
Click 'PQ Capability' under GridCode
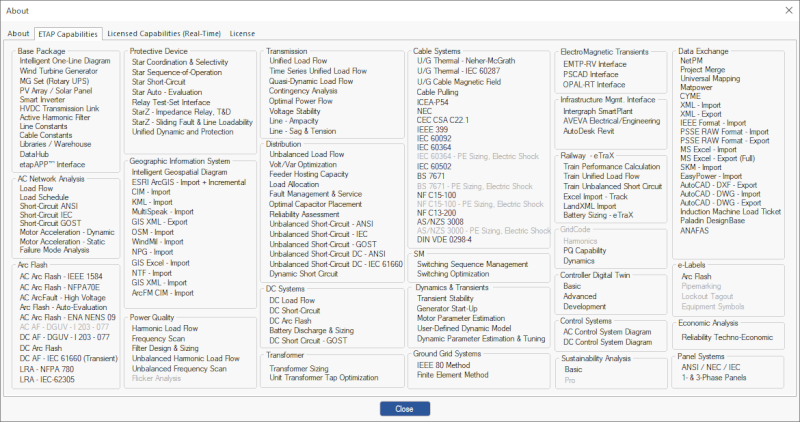585,251
